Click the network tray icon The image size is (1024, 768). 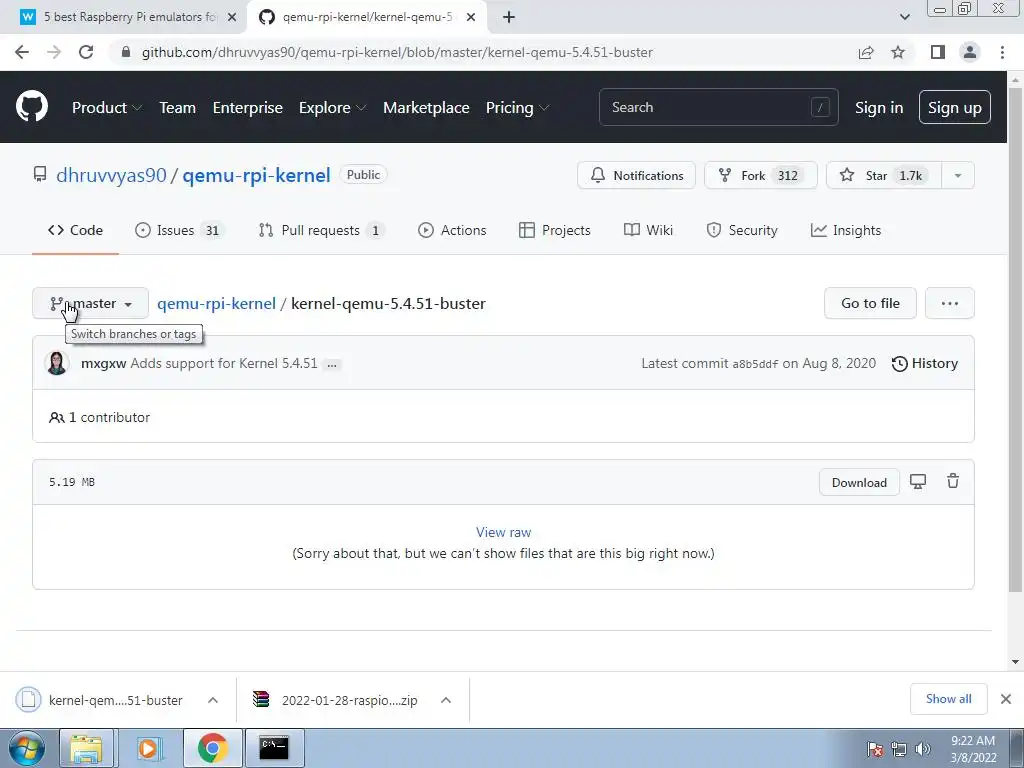click(x=899, y=749)
